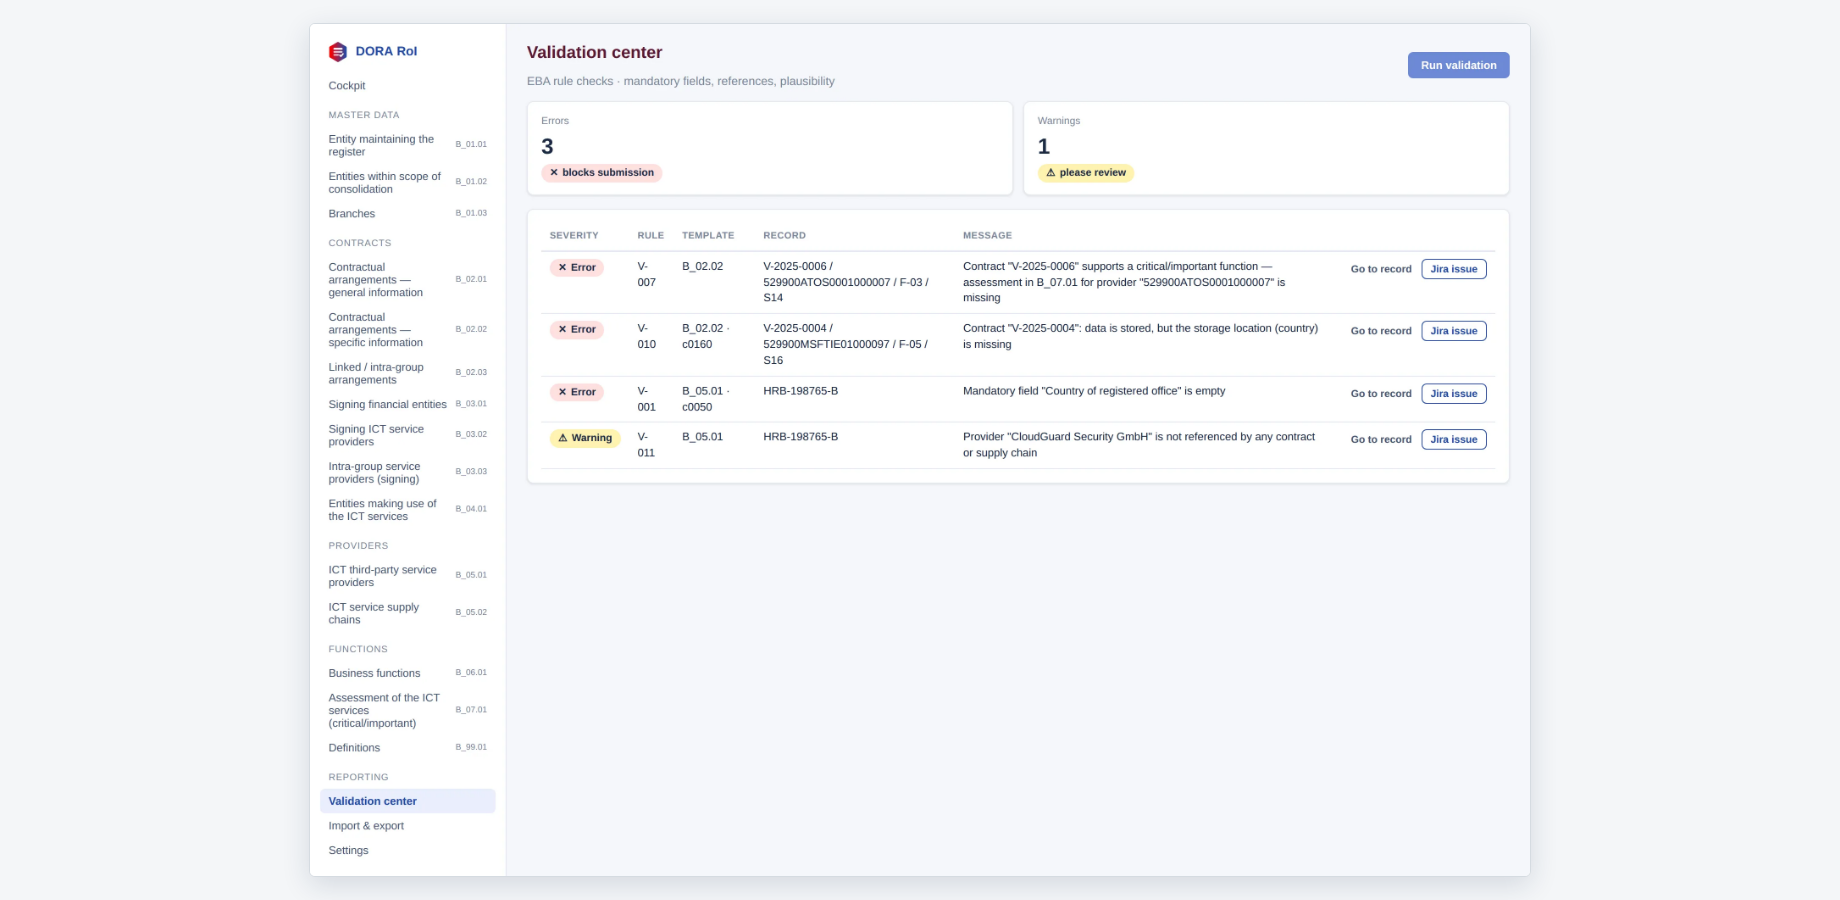Click the 'Validation center' page heading

click(x=595, y=53)
